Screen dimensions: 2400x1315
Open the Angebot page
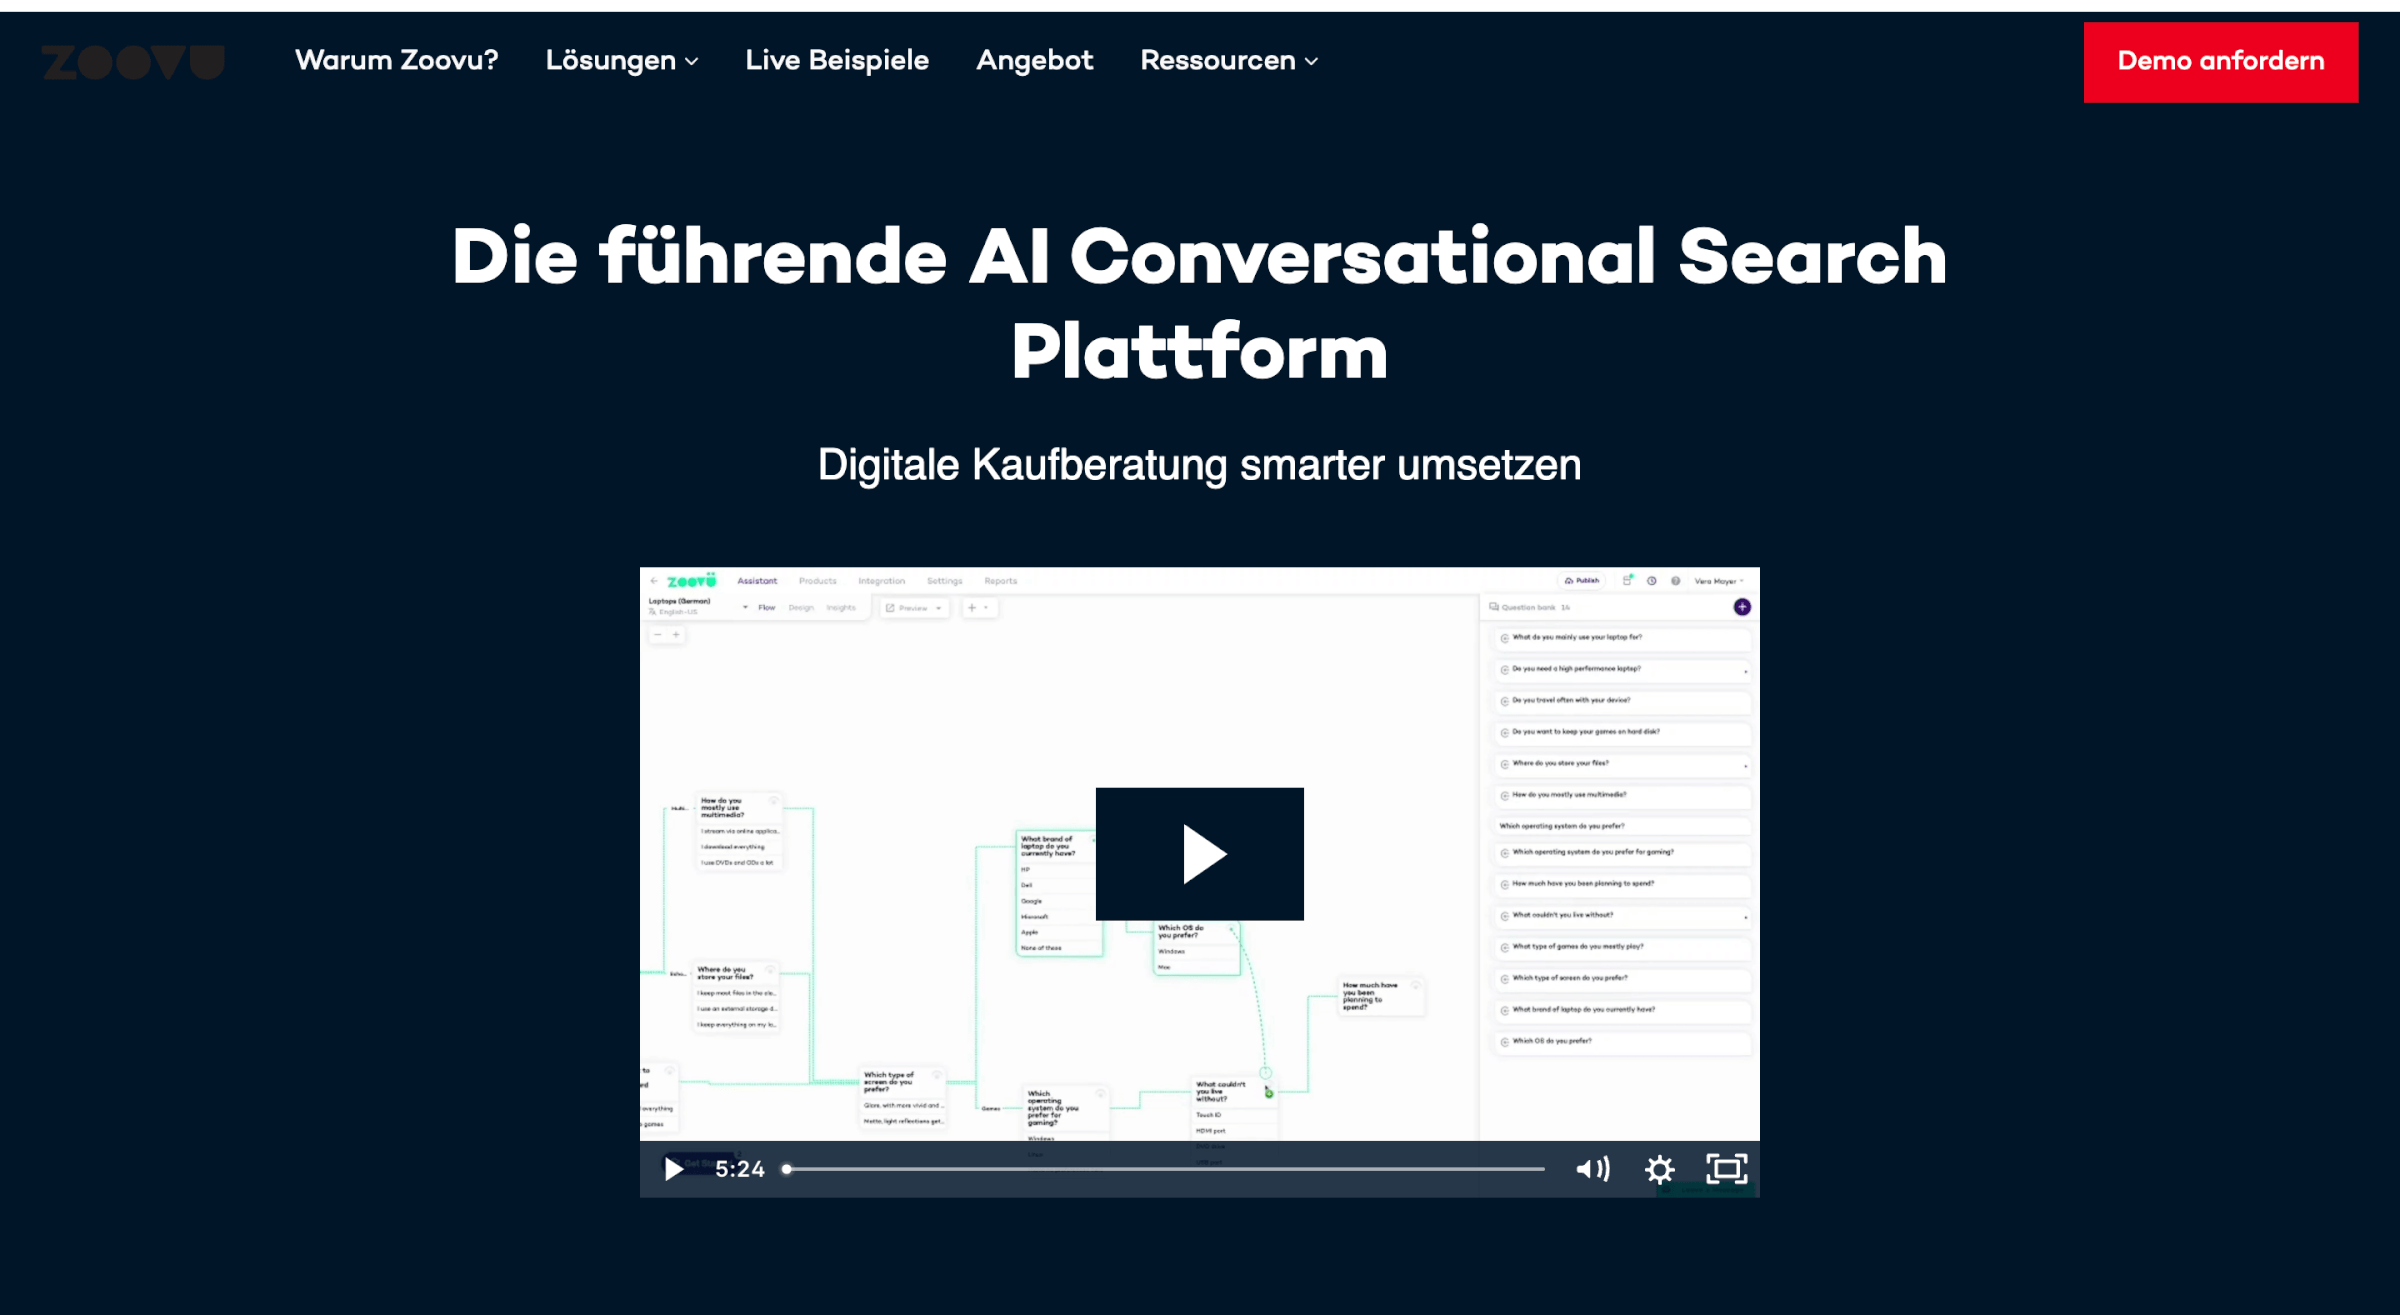(1034, 61)
